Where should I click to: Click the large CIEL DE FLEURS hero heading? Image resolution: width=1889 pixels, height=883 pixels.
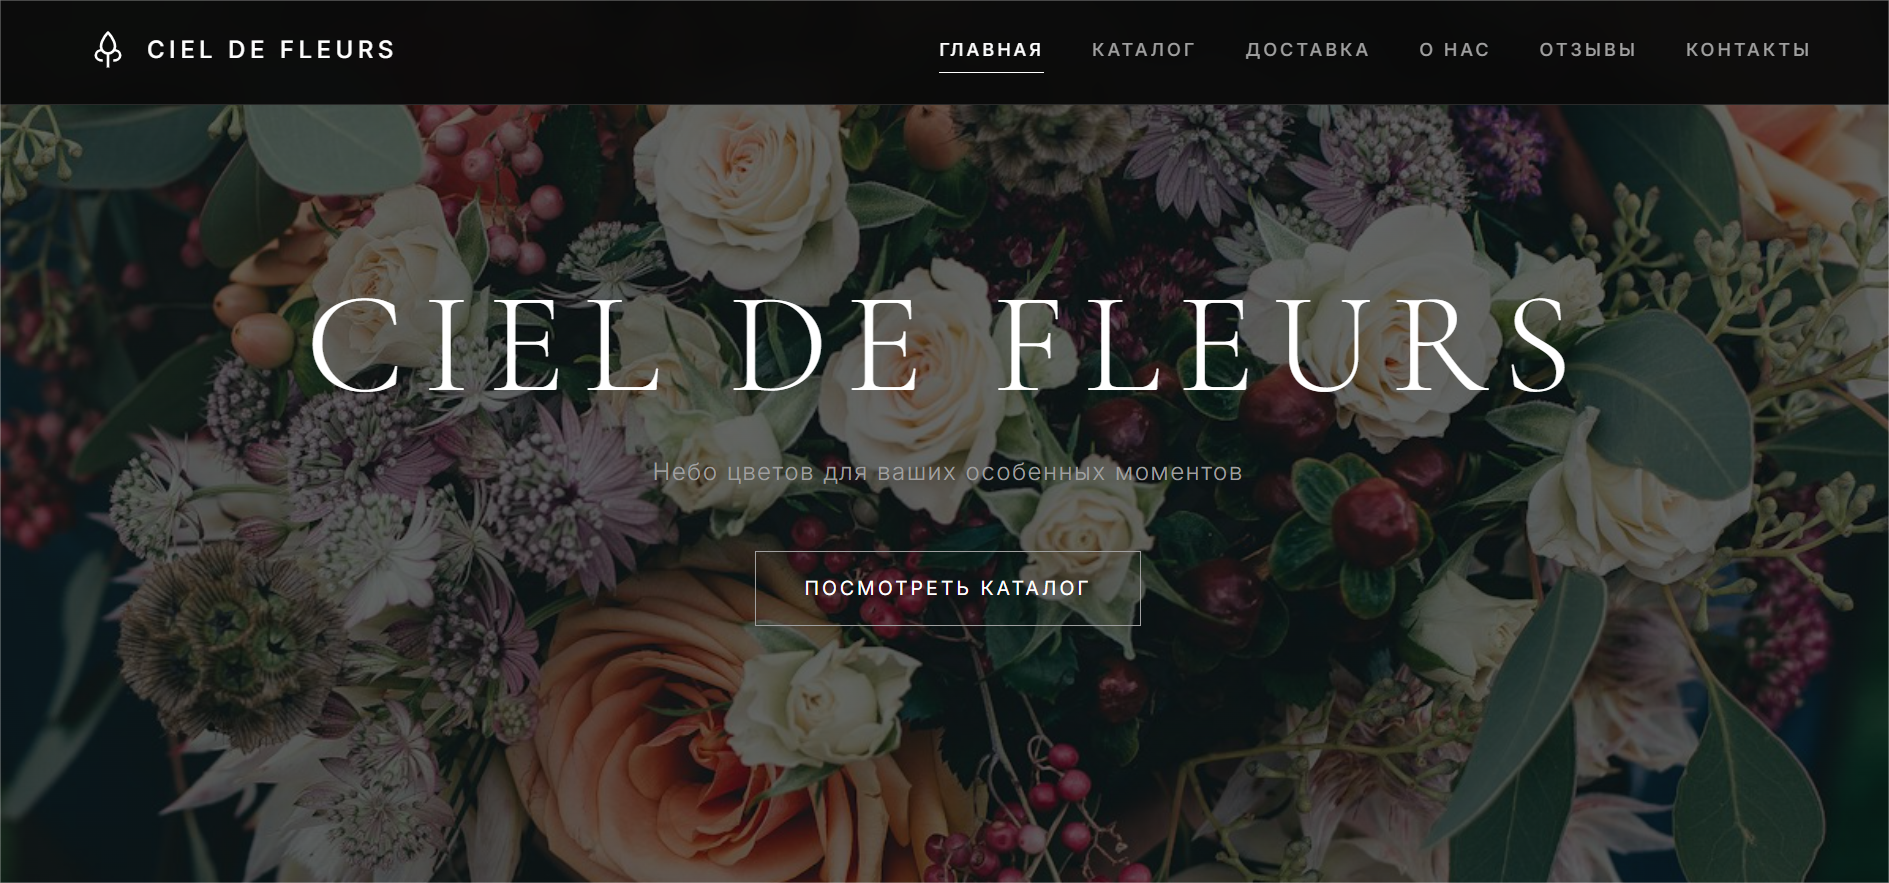(x=942, y=345)
